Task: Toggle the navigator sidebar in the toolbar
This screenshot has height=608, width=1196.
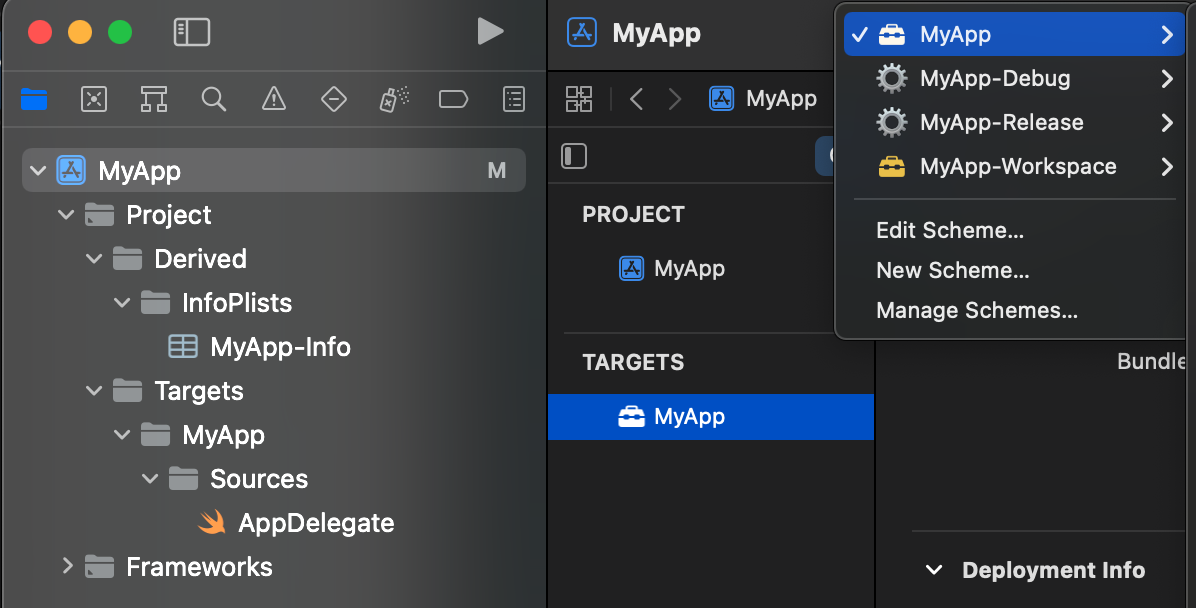Action: pos(191,32)
